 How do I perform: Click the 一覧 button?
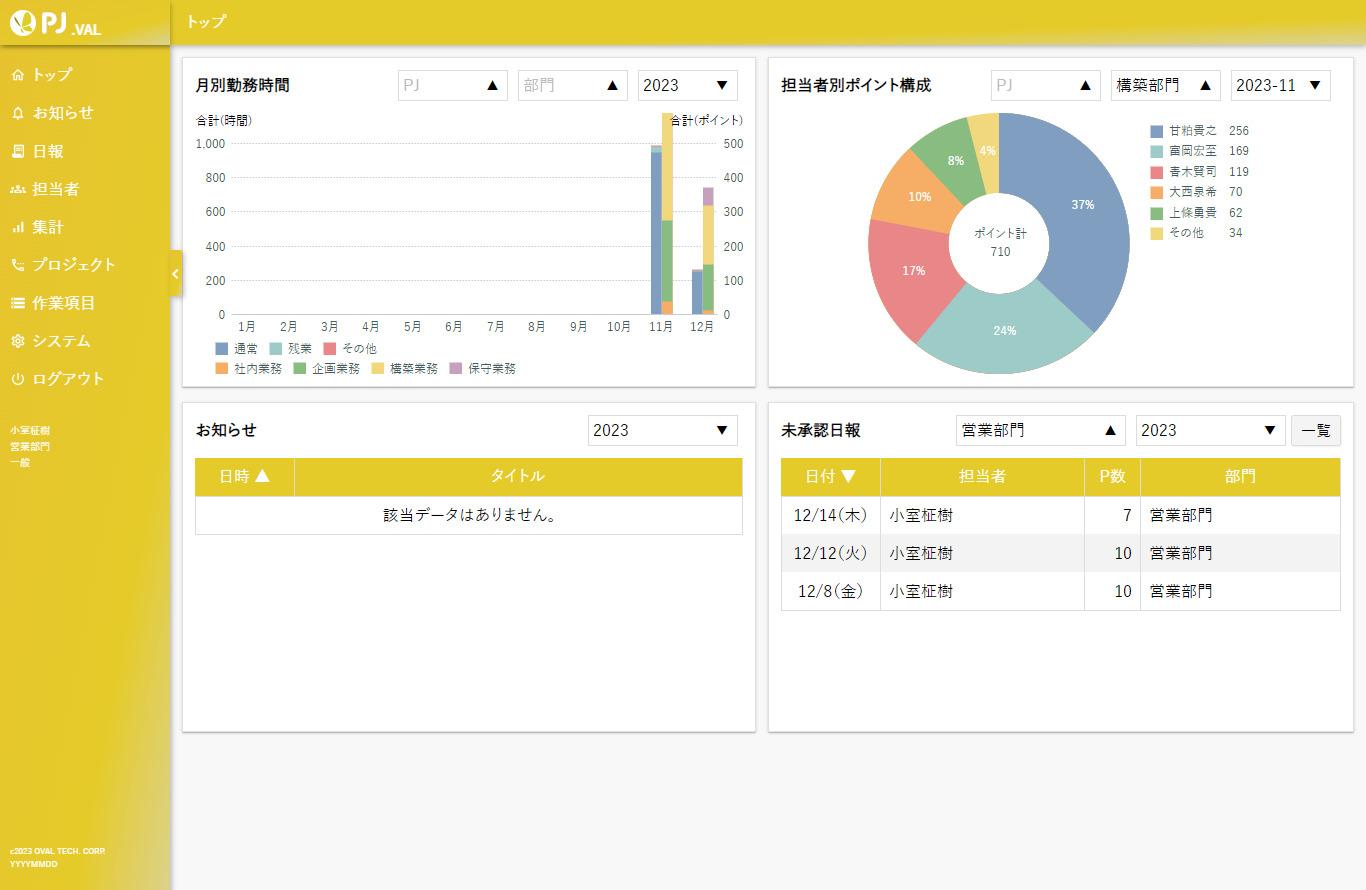1315,431
